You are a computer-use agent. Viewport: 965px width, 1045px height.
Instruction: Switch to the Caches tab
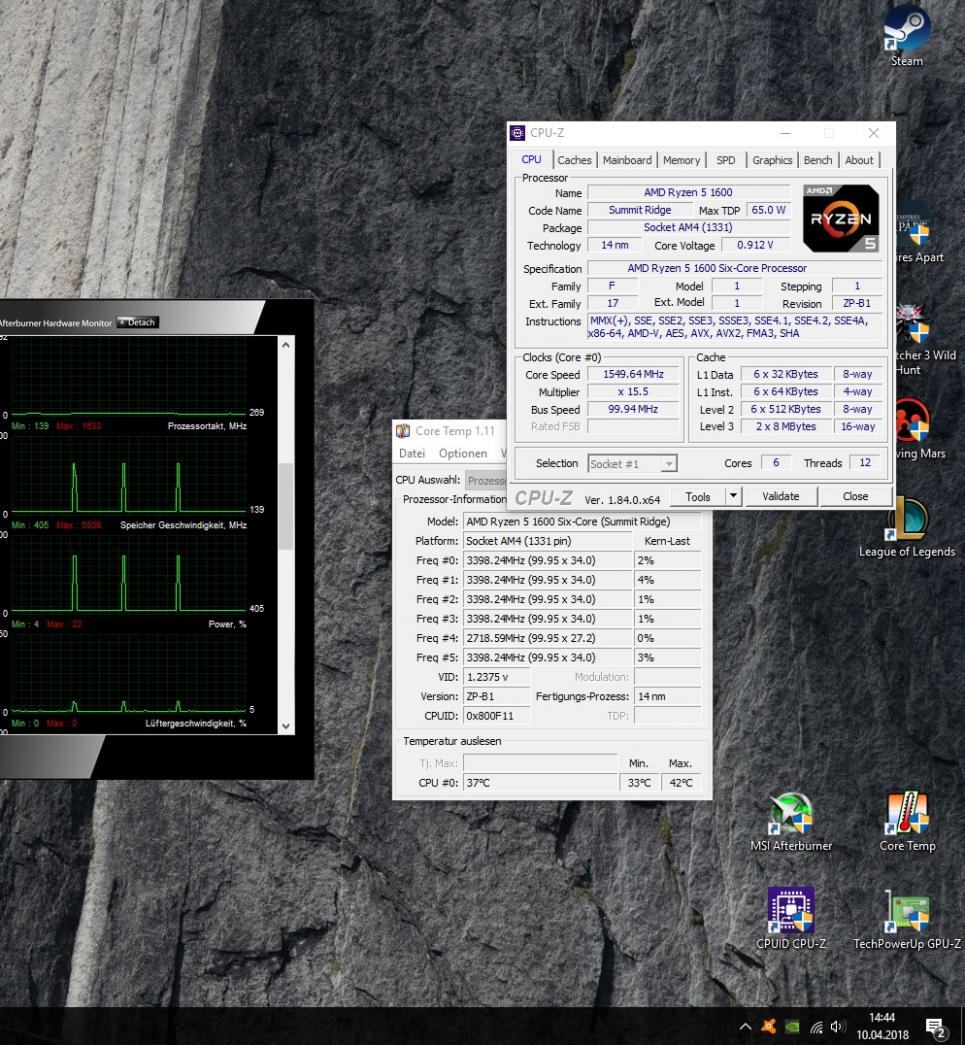click(574, 160)
